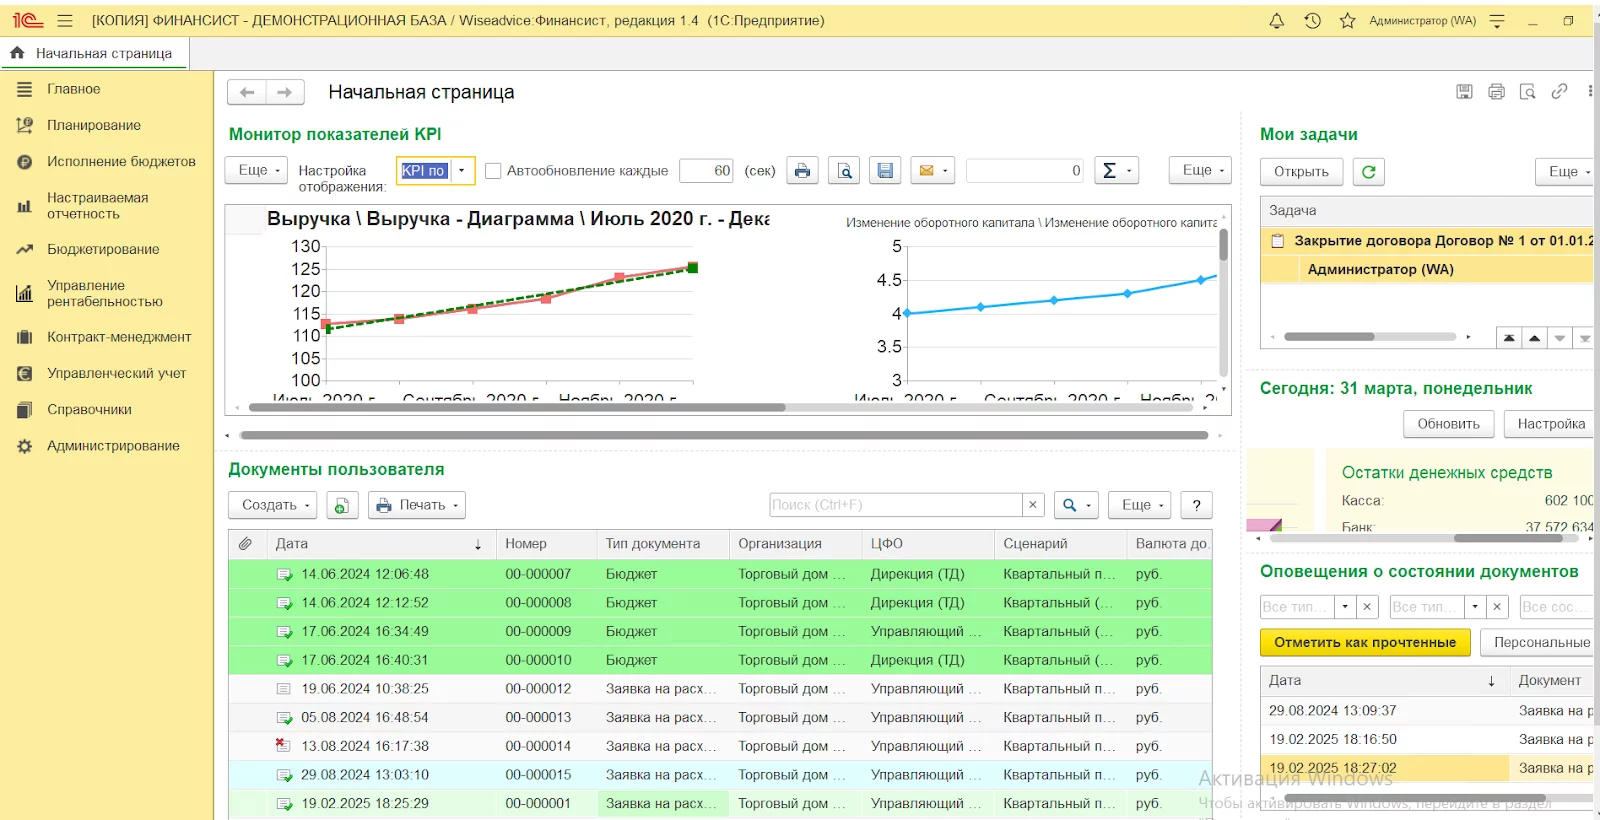Click the favorites star icon
Viewport: 1600px width, 820px height.
tap(1347, 21)
